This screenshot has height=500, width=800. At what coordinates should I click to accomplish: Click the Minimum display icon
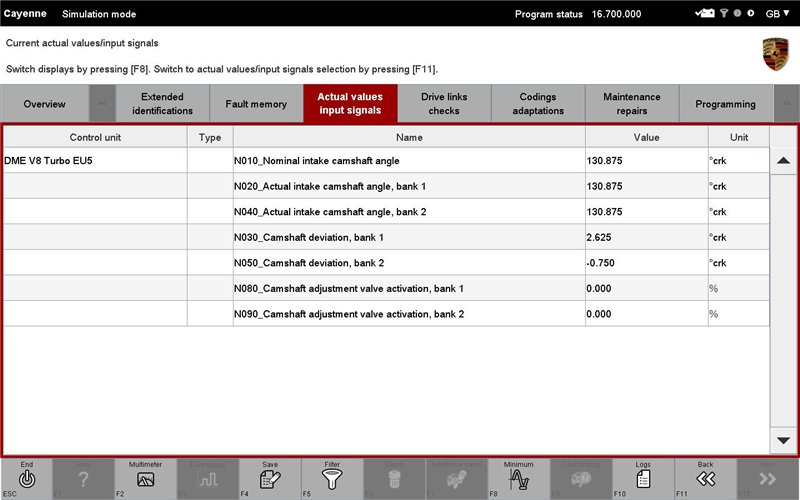518,479
